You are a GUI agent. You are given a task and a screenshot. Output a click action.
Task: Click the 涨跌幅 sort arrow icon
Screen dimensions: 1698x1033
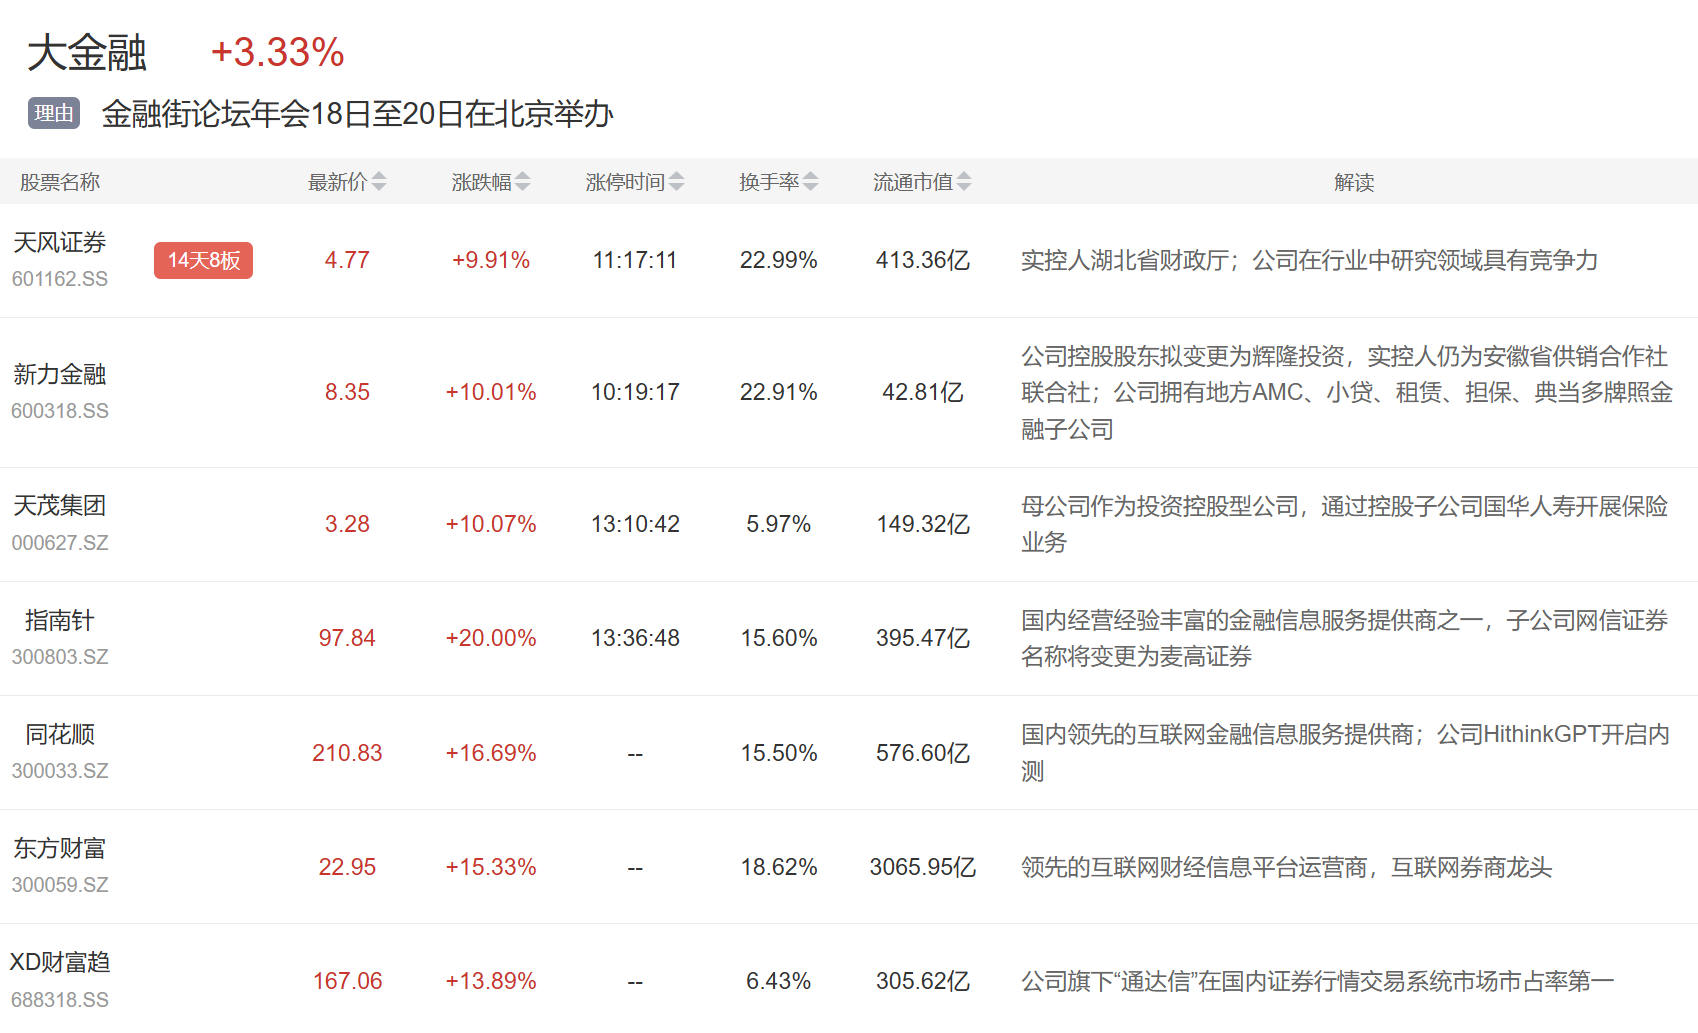tap(522, 182)
